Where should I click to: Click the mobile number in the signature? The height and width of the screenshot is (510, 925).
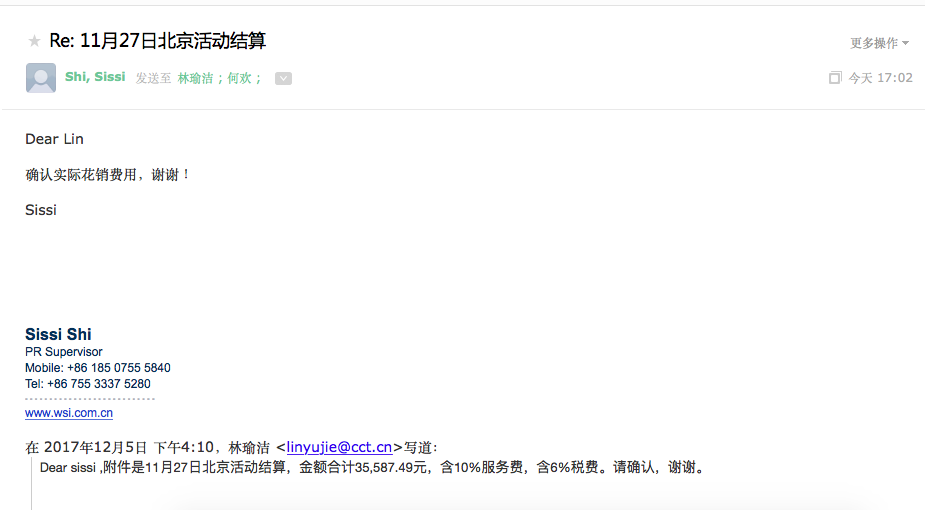coord(98,368)
